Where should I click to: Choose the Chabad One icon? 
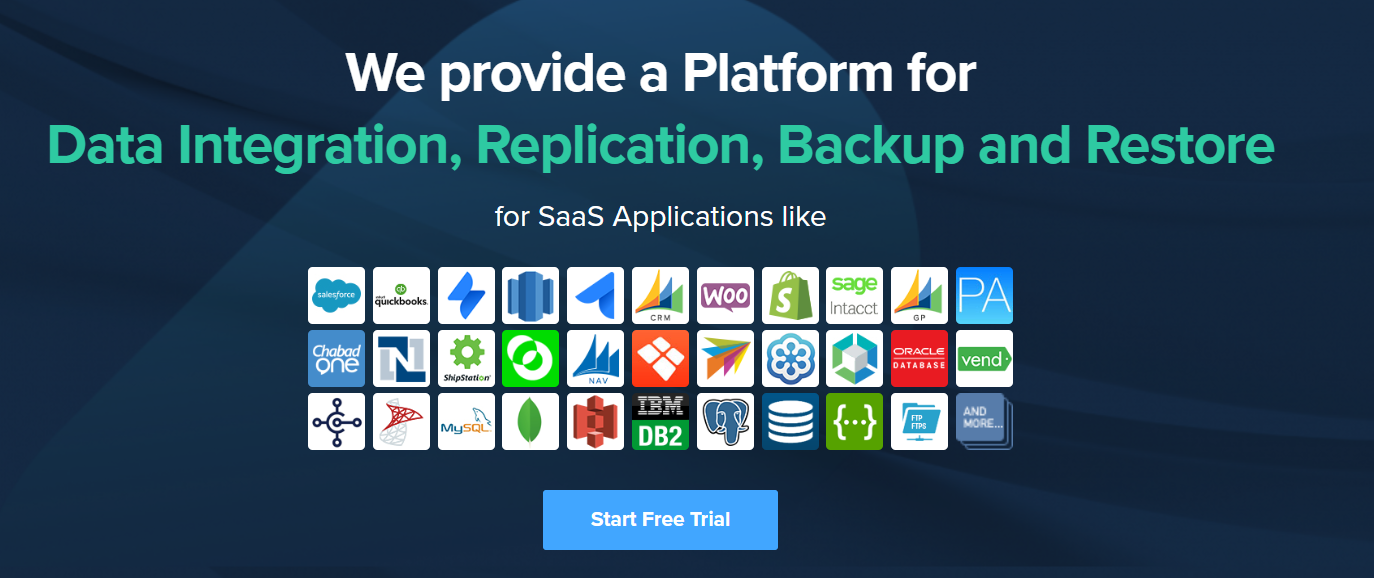pyautogui.click(x=336, y=358)
